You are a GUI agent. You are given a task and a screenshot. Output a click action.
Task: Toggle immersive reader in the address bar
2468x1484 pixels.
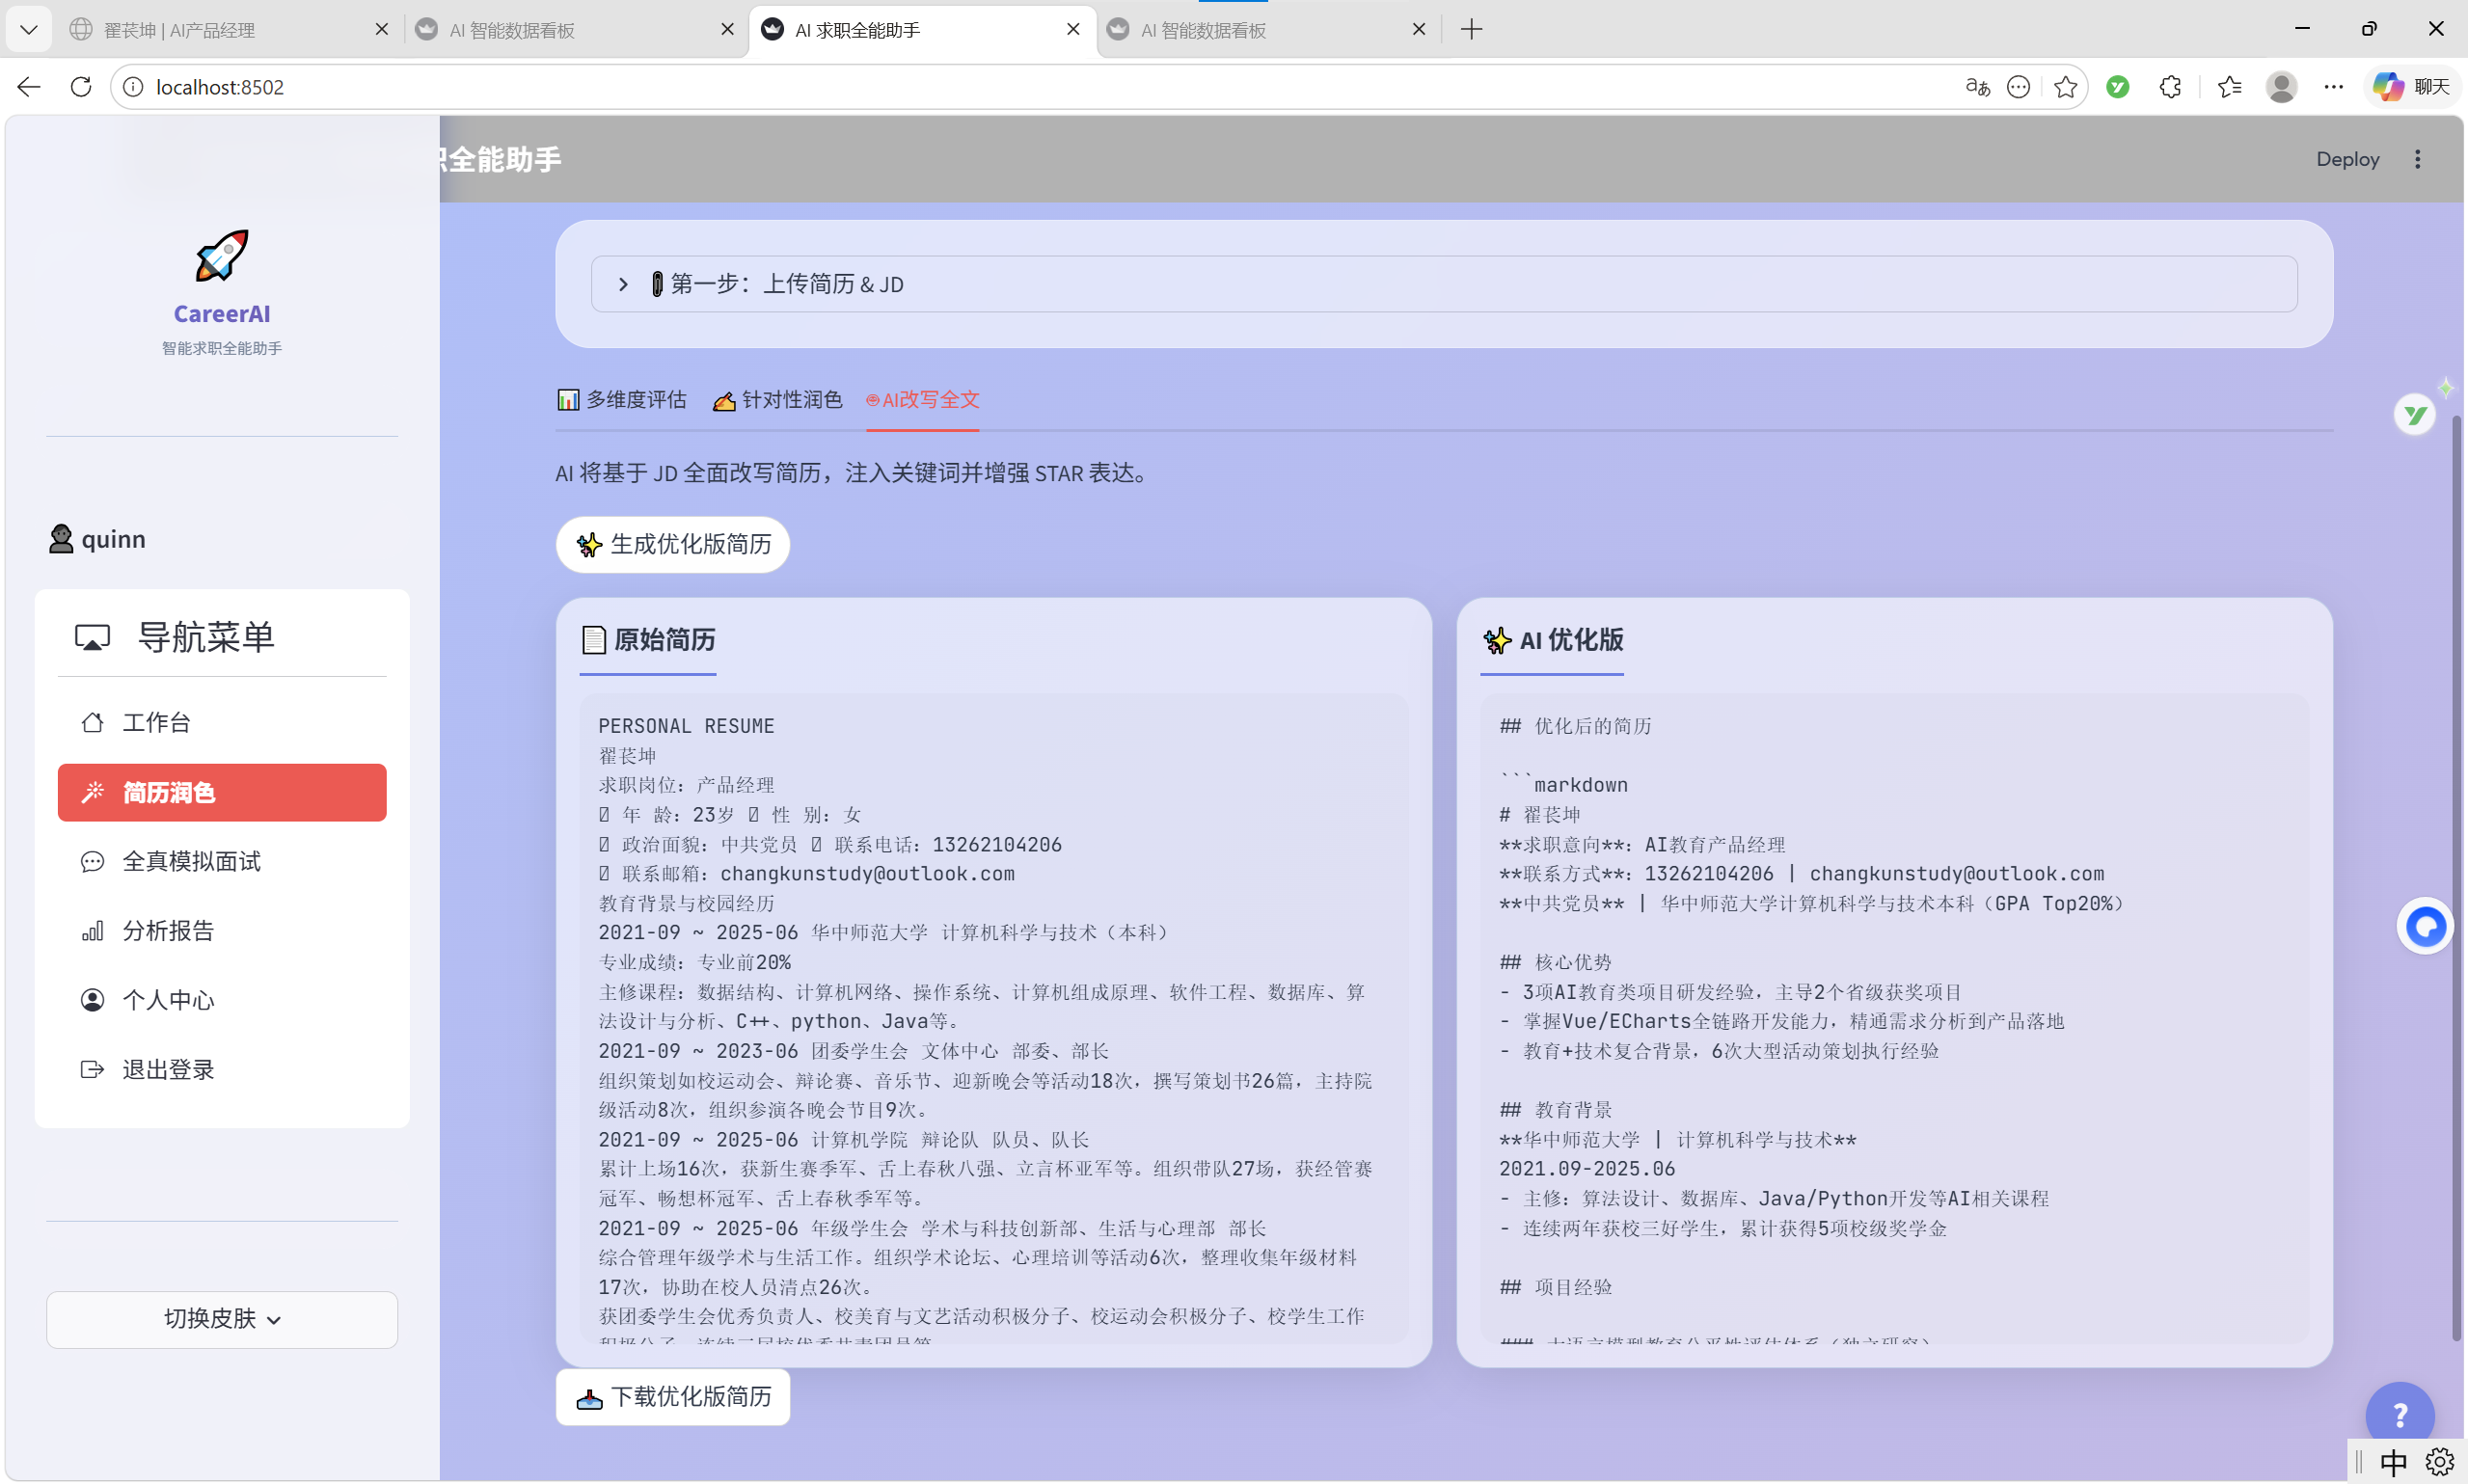pos(1976,87)
